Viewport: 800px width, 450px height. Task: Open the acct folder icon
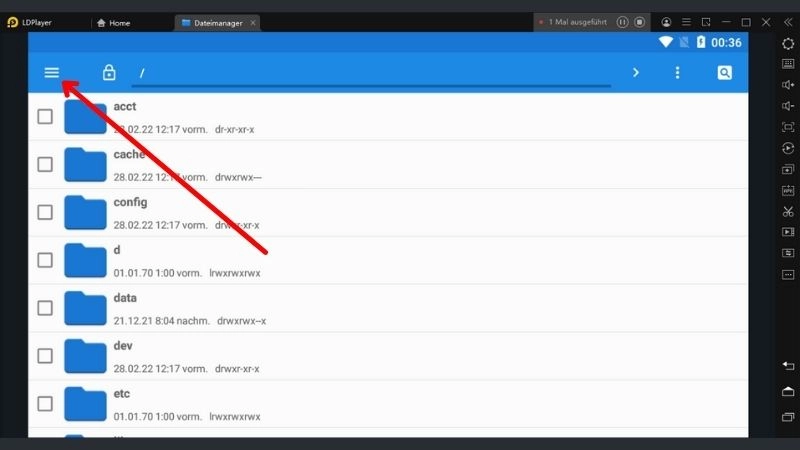85,117
